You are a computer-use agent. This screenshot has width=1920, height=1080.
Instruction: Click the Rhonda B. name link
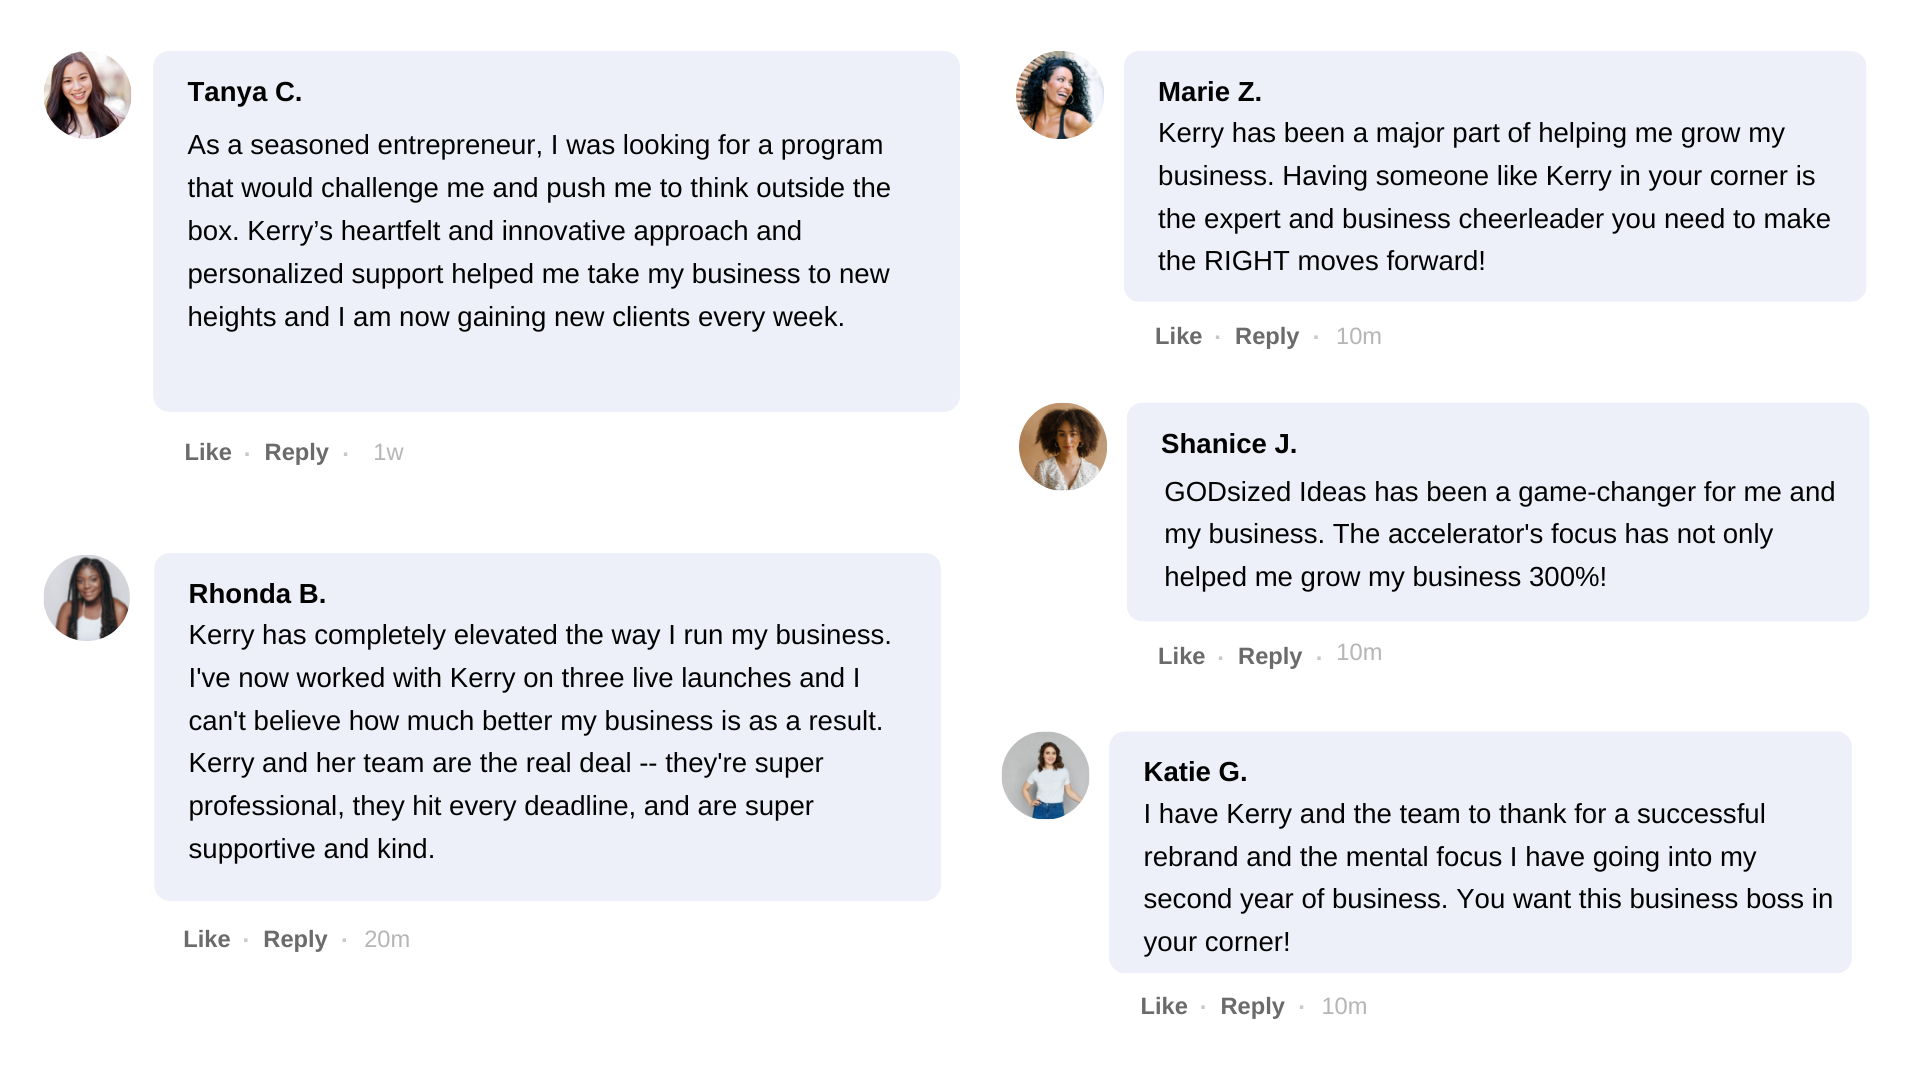click(257, 594)
